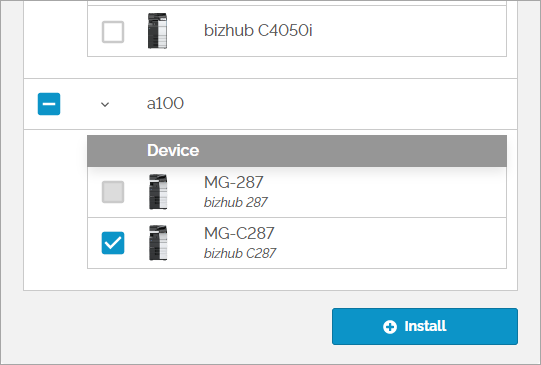Image resolution: width=541 pixels, height=365 pixels.
Task: Click empty space in the MG-C287 row
Action: click(x=390, y=243)
